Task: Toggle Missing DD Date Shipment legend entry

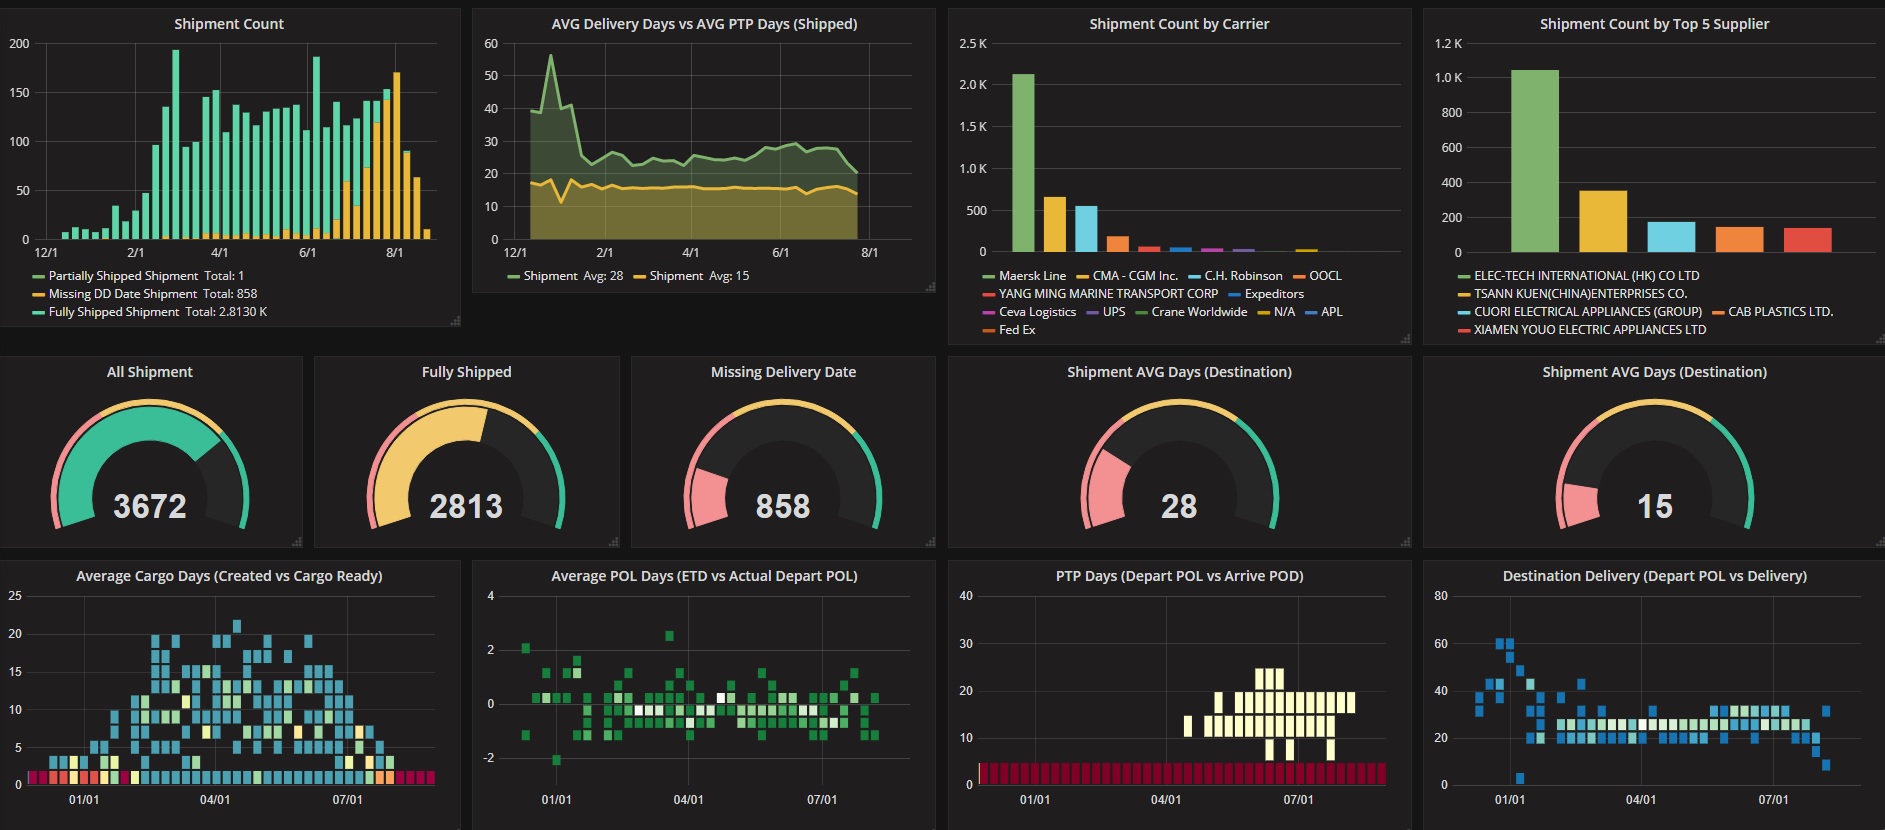Action: [x=145, y=294]
